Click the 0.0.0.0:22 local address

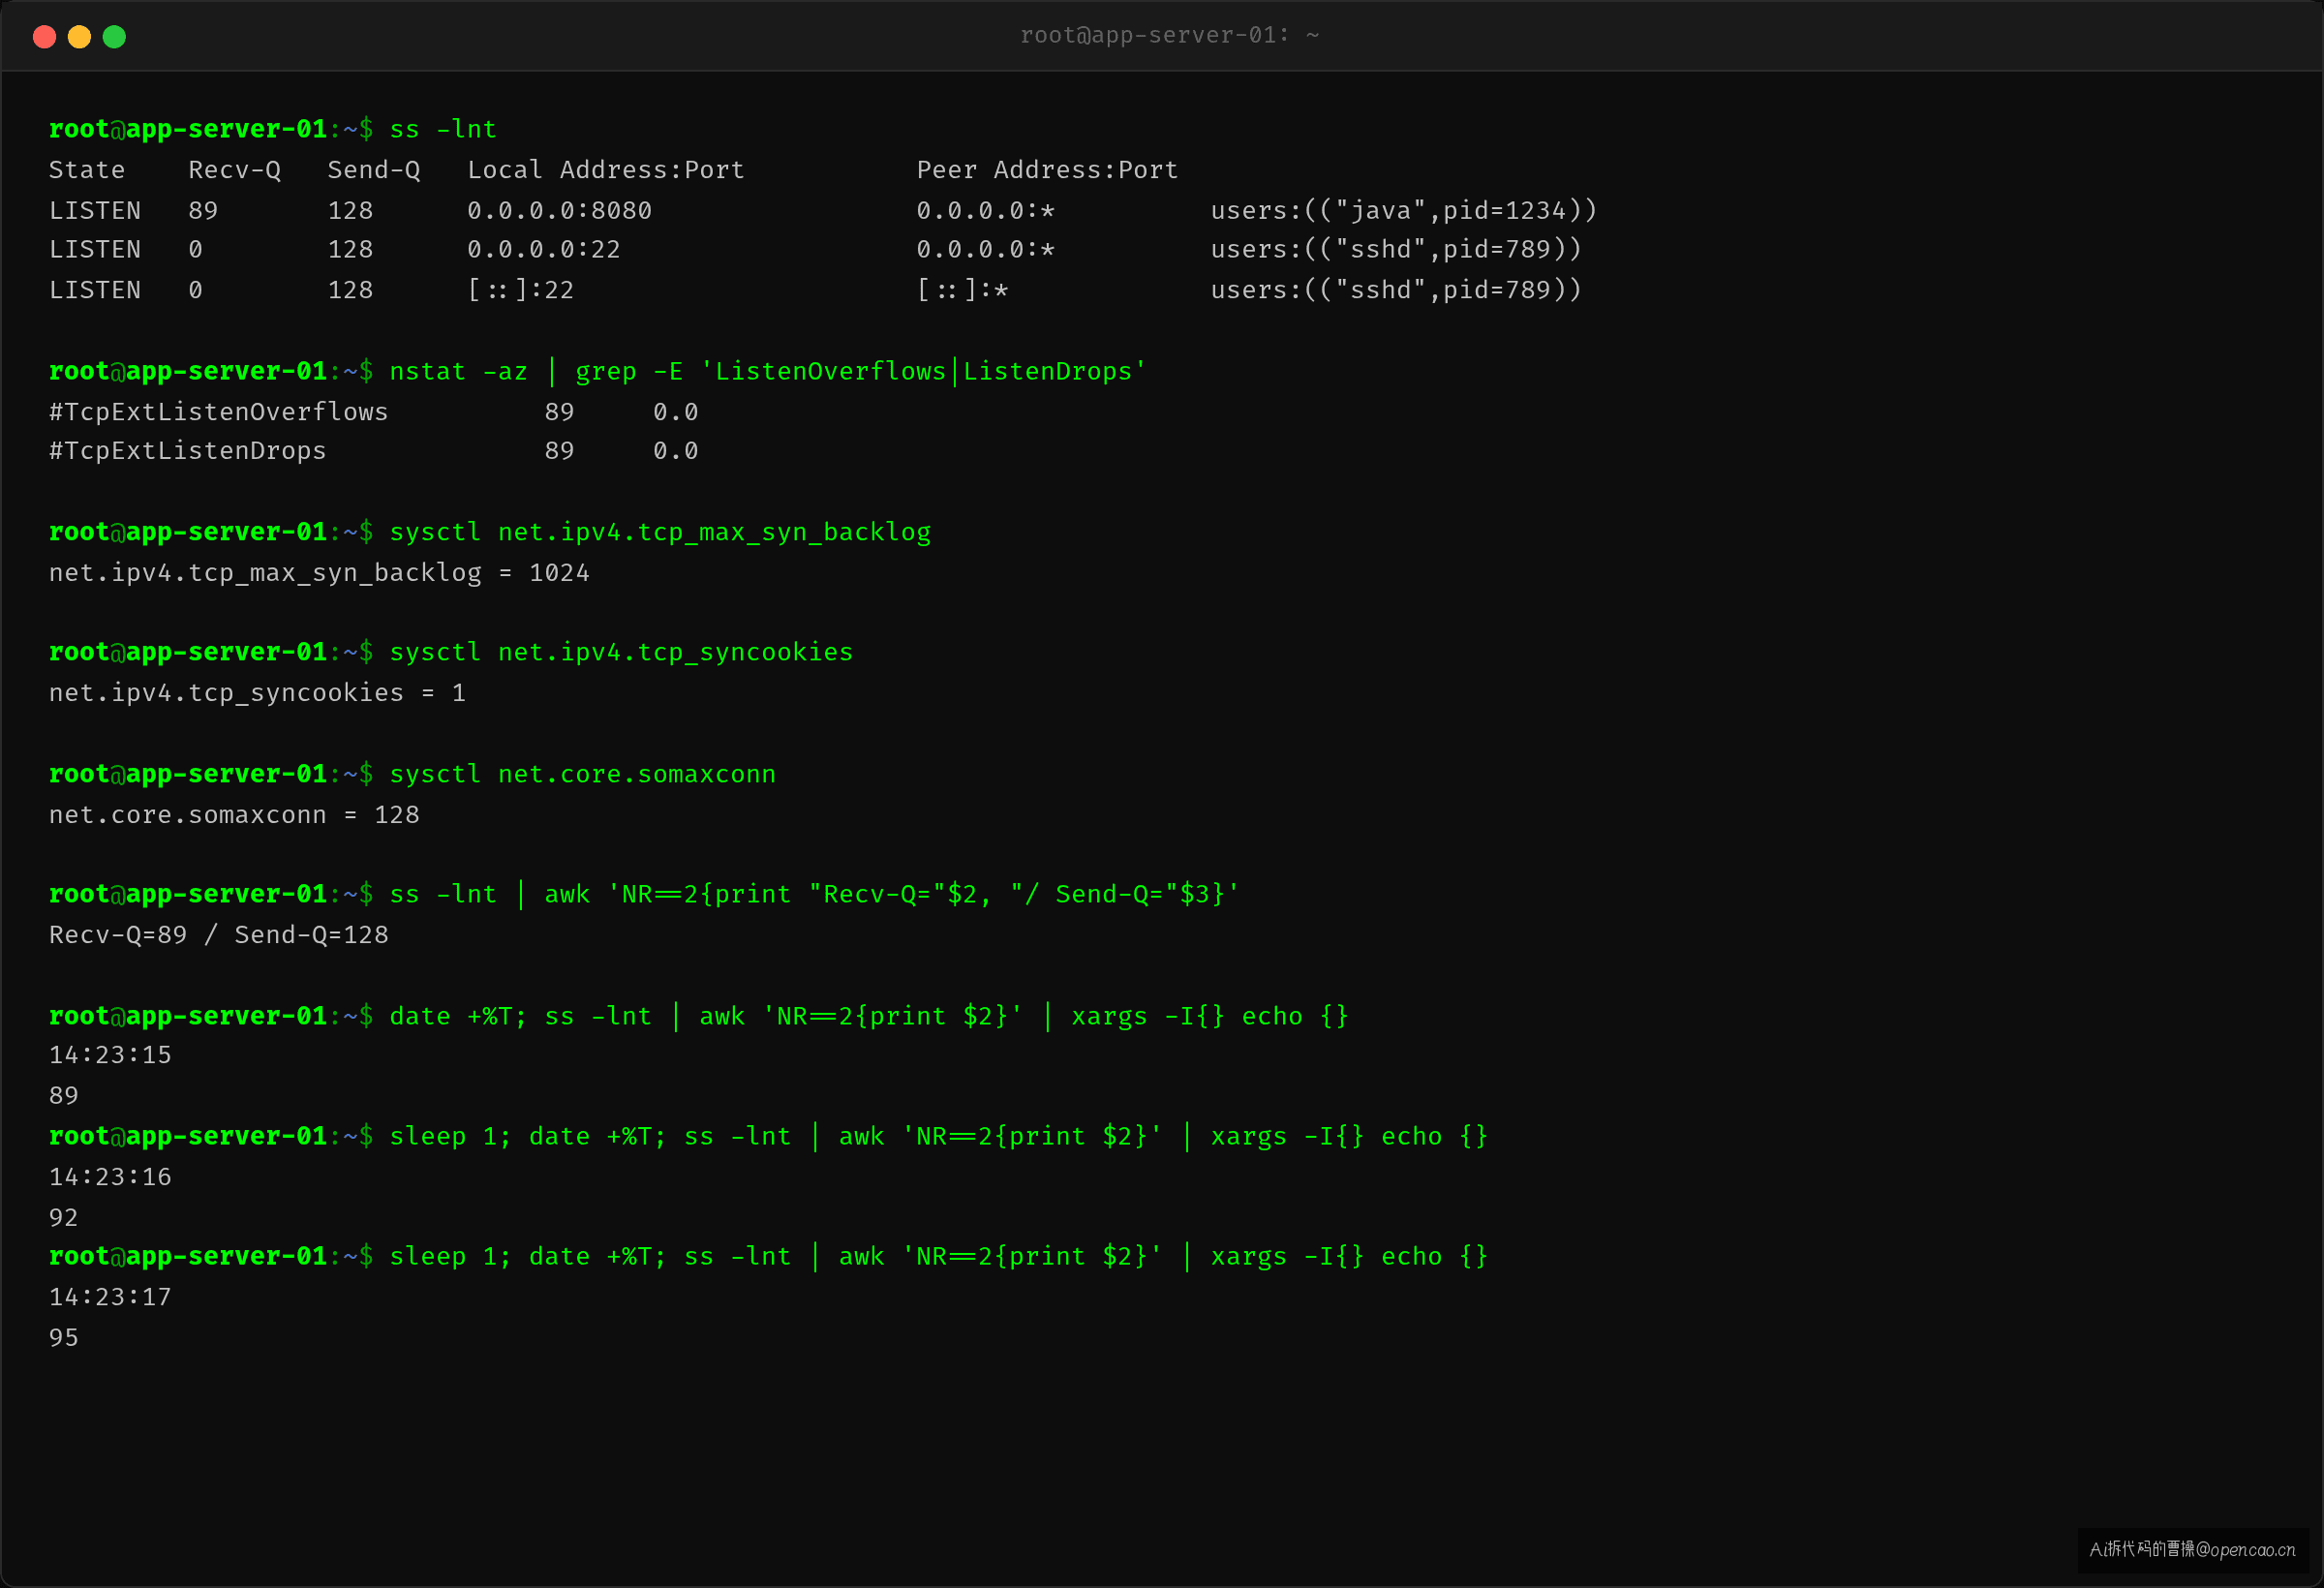[544, 249]
